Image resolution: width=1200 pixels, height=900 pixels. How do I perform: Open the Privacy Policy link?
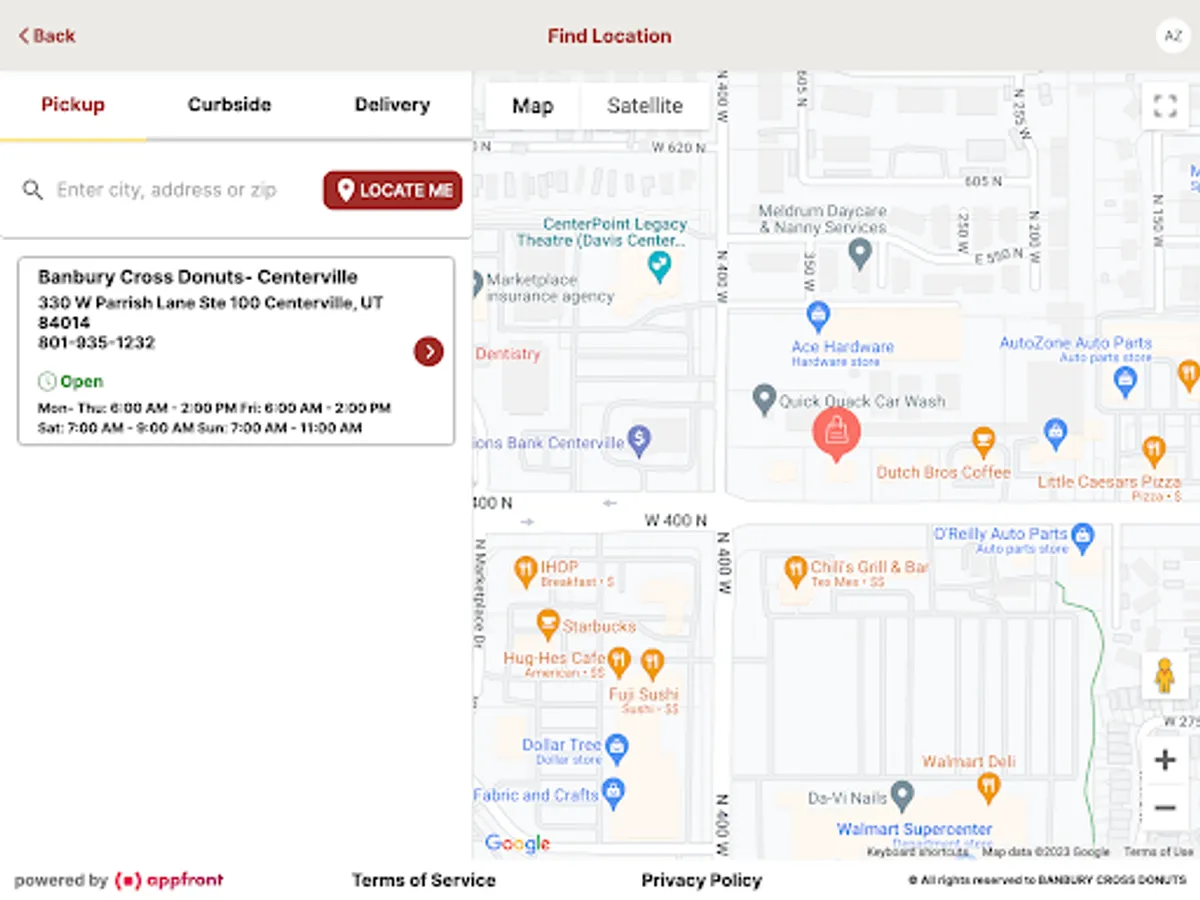(701, 880)
